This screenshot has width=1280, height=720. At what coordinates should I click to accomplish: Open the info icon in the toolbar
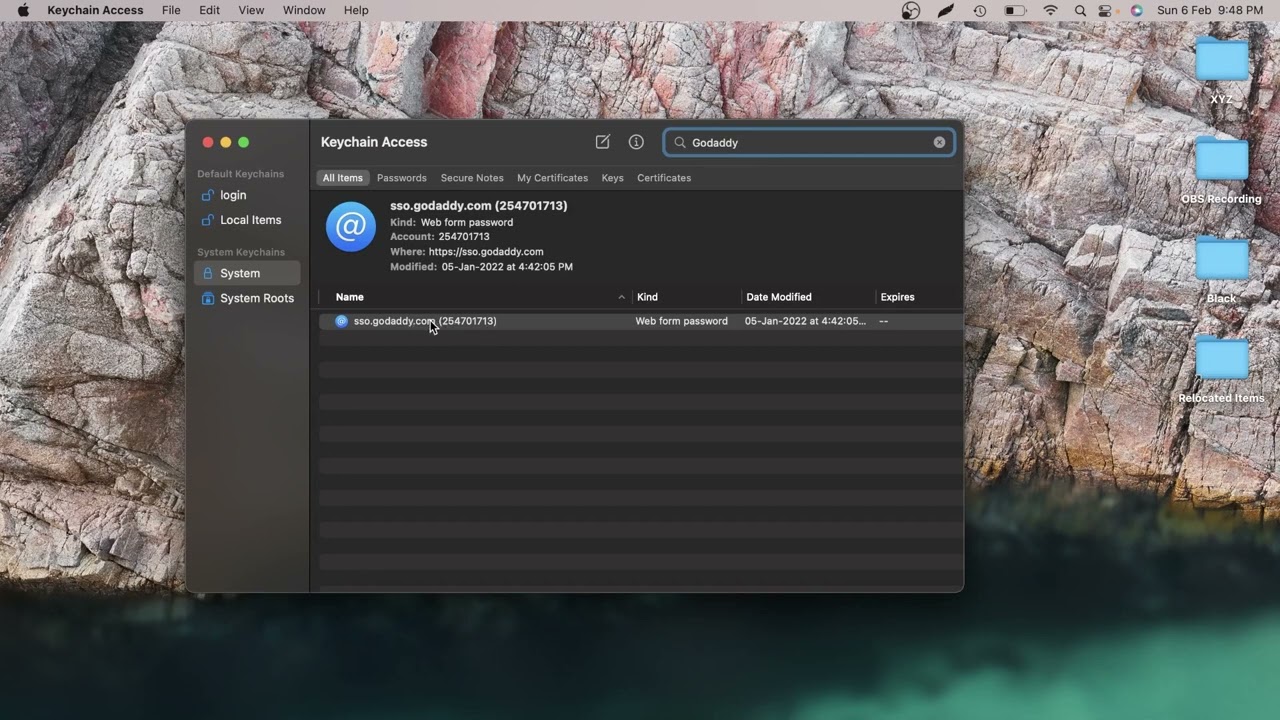[x=636, y=142]
